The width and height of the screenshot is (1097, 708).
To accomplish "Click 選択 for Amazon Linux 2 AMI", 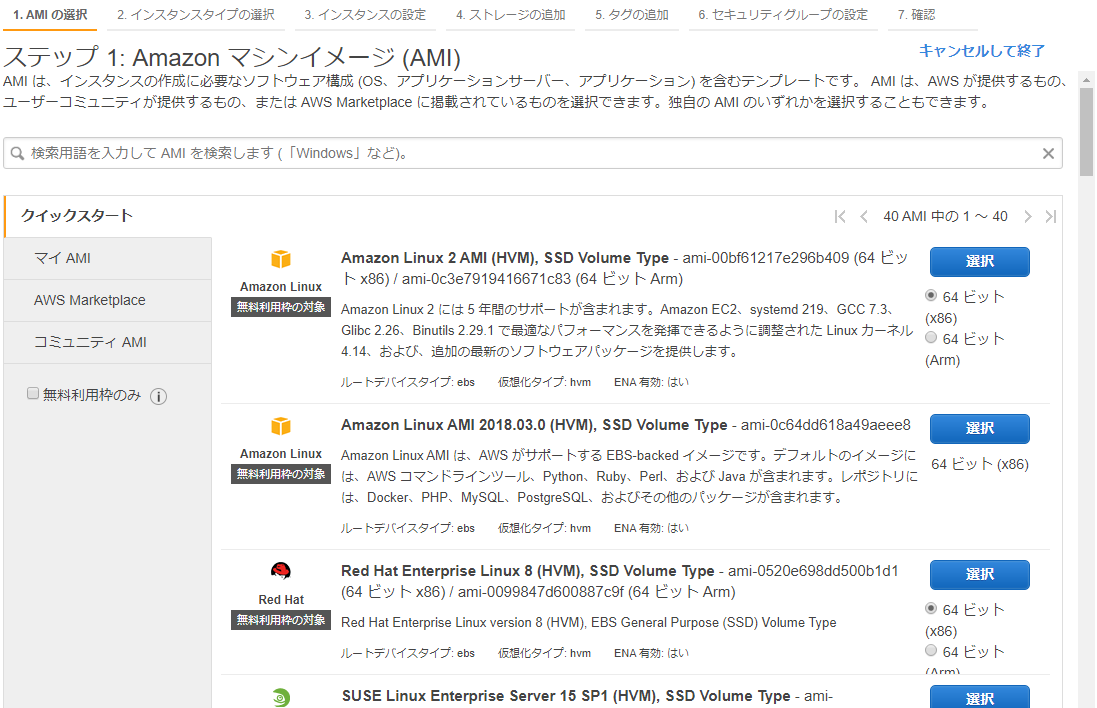I will coord(979,262).
